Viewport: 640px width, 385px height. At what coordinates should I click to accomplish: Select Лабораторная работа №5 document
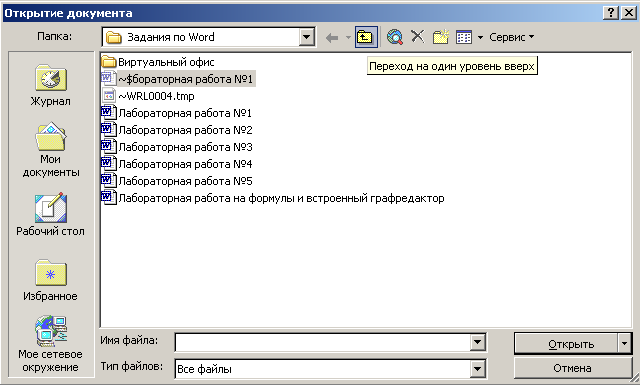click(177, 181)
